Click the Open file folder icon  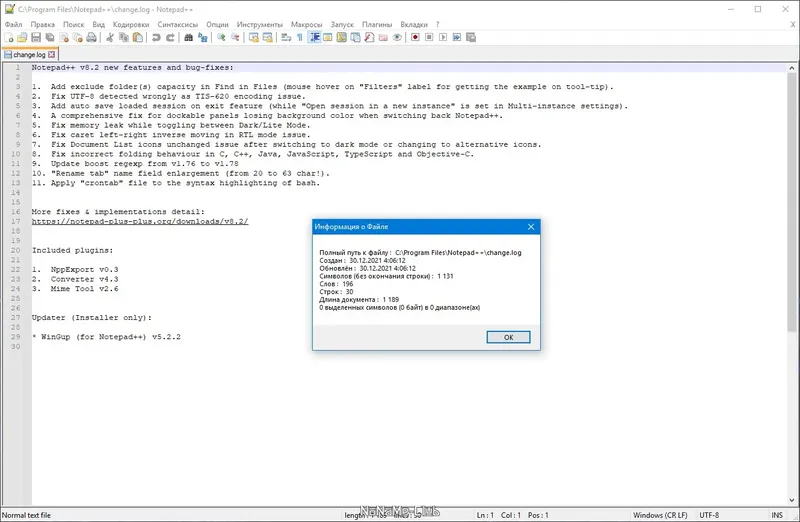22,37
